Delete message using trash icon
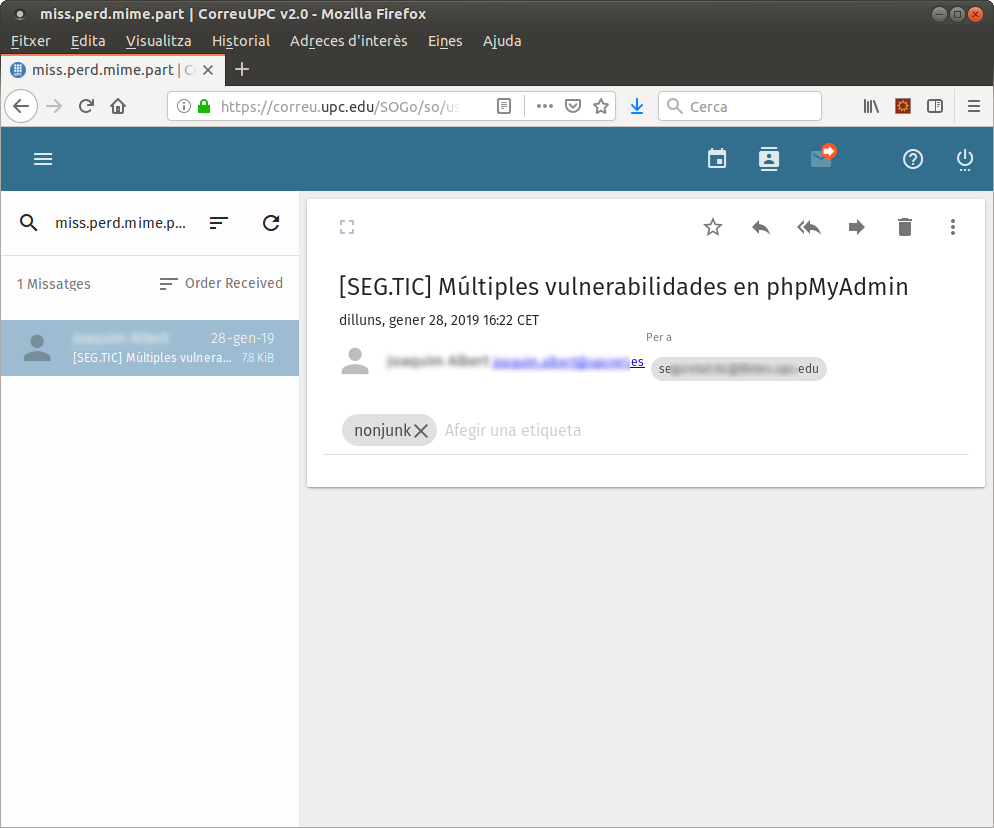The image size is (994, 828). (x=904, y=227)
